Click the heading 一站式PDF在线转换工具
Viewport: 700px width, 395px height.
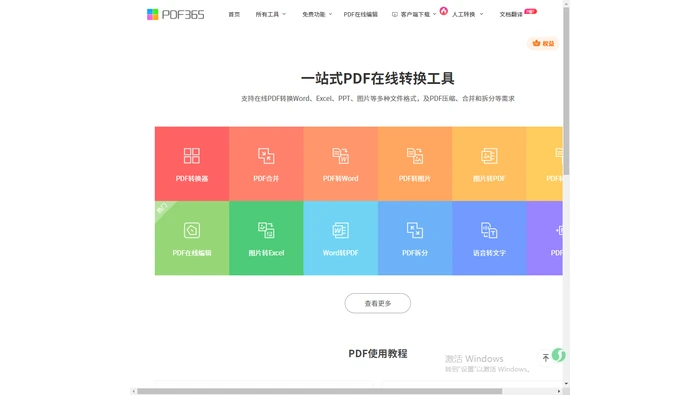(378, 79)
